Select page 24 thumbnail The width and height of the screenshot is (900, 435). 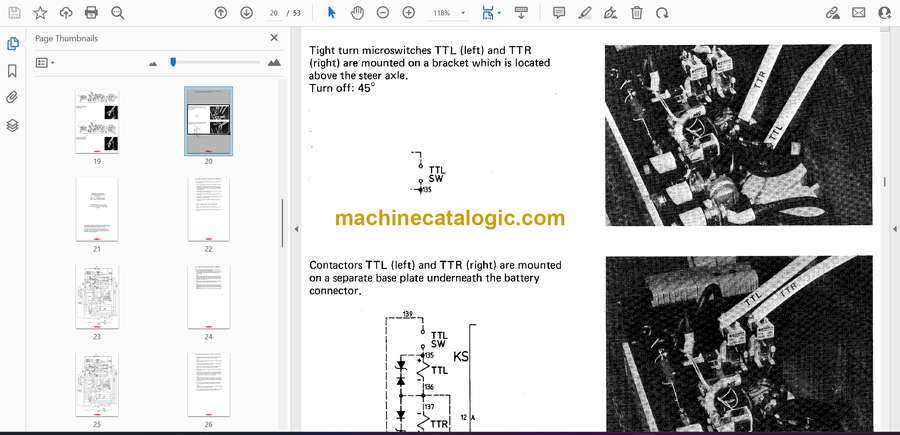pos(208,297)
